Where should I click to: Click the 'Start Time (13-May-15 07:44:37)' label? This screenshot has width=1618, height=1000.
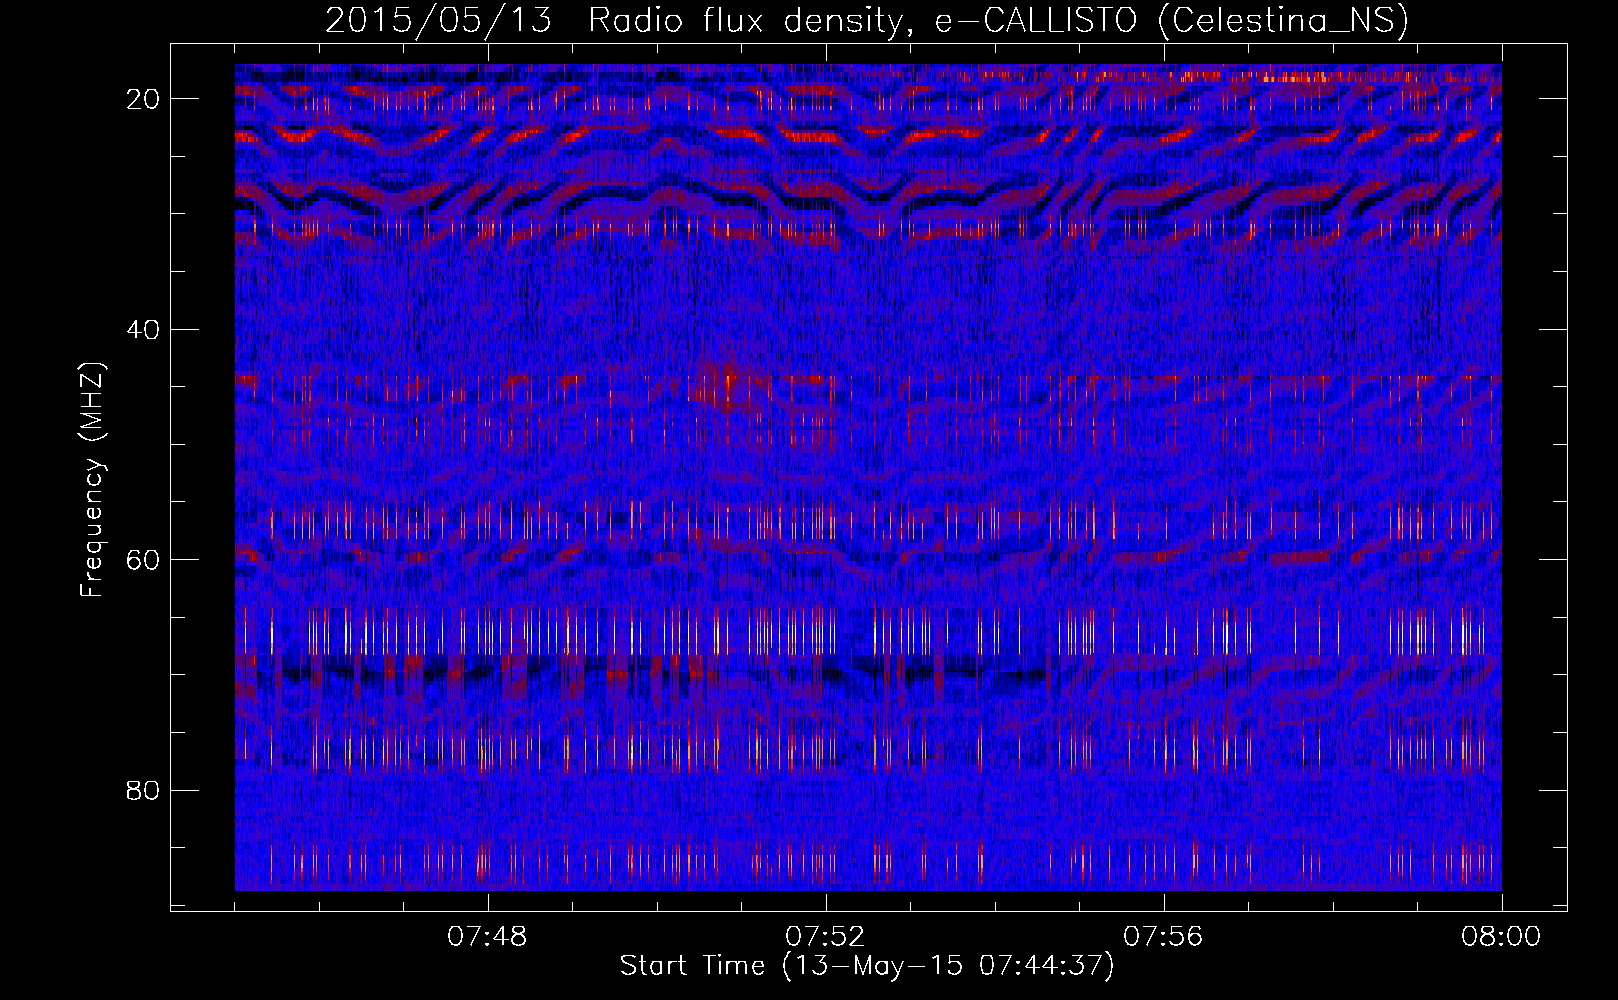(867, 966)
